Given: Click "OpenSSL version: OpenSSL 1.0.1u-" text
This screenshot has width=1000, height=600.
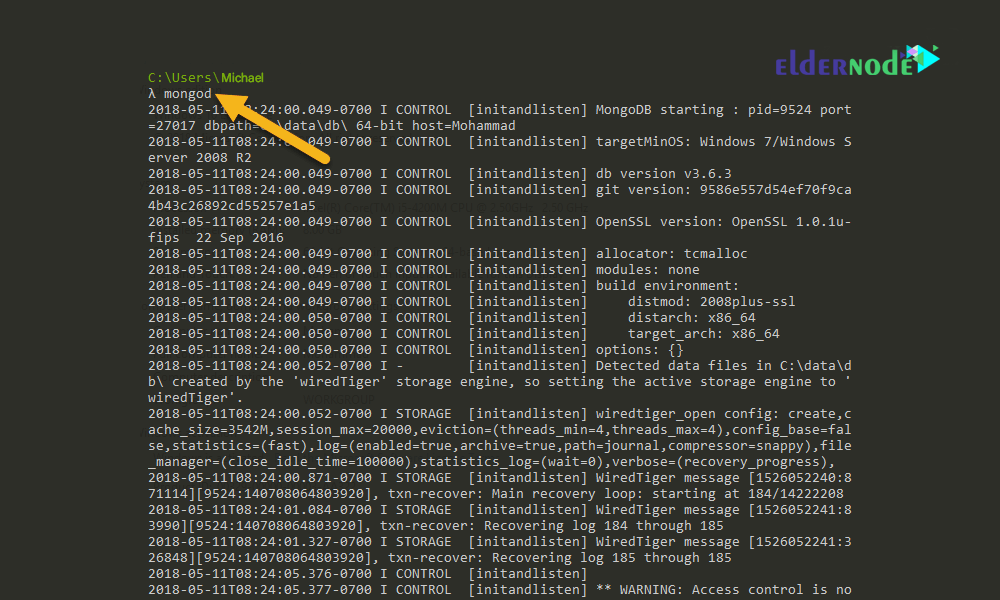Looking at the screenshot, I should [723, 221].
